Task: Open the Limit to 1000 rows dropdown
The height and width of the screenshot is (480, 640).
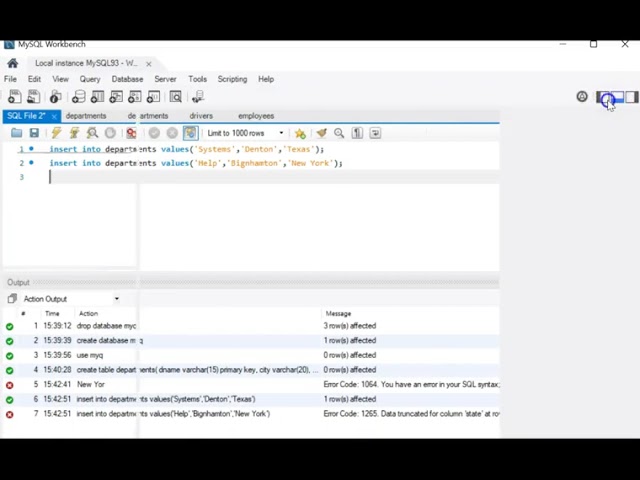Action: click(x=245, y=133)
